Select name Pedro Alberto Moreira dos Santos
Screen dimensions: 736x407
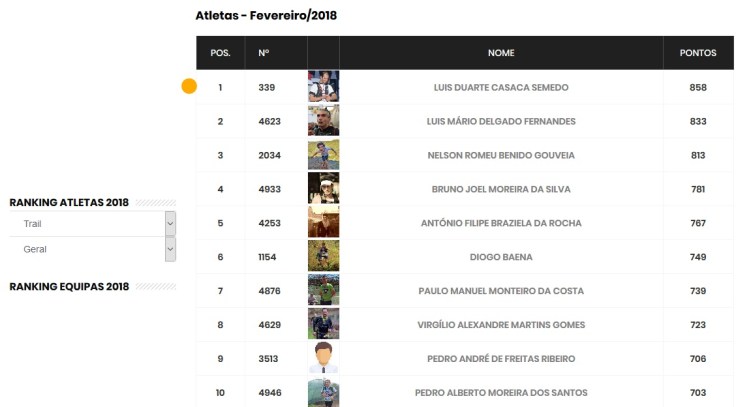(501, 392)
